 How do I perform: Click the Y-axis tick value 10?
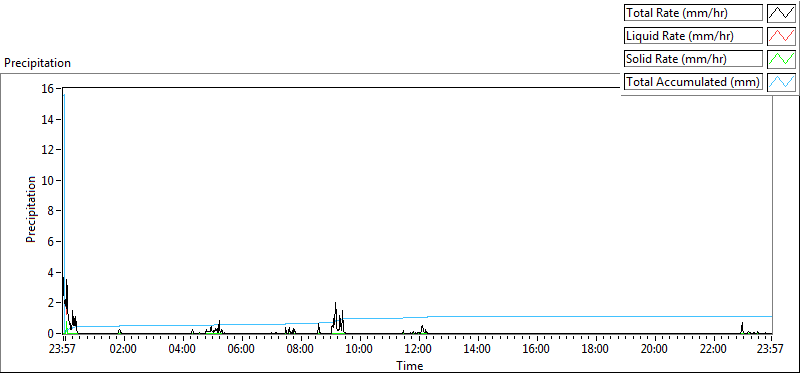(48, 181)
